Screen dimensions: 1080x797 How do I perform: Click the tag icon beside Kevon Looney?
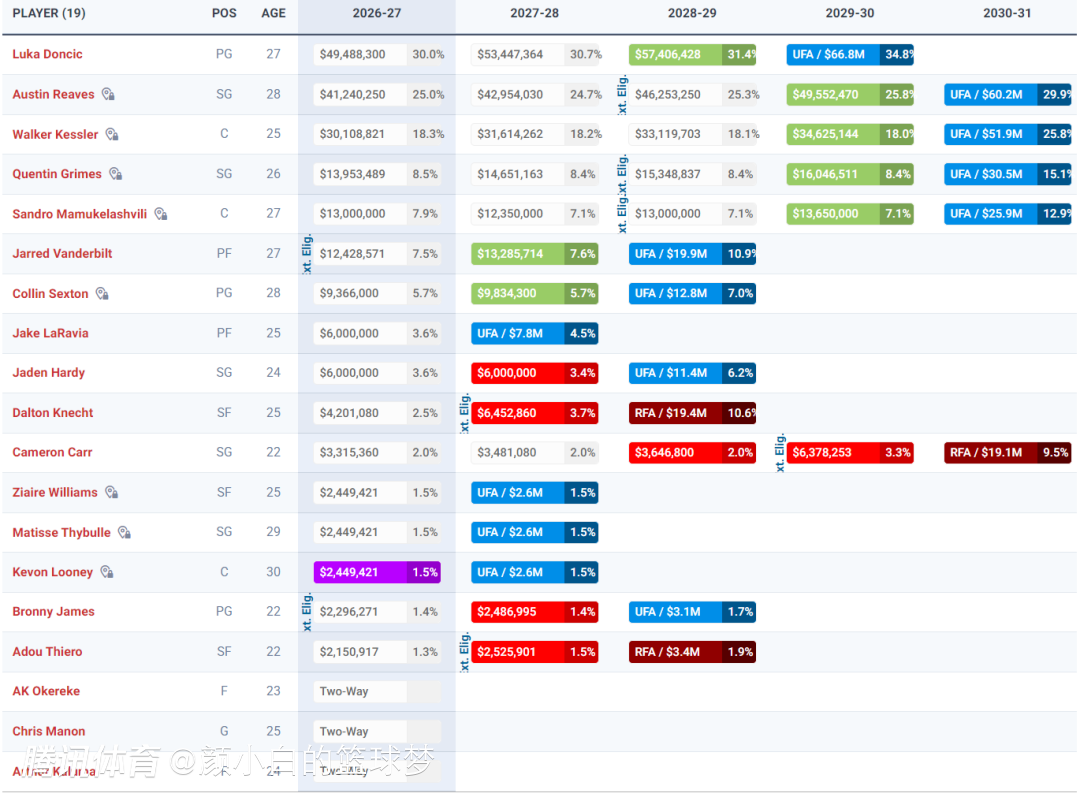[x=107, y=572]
